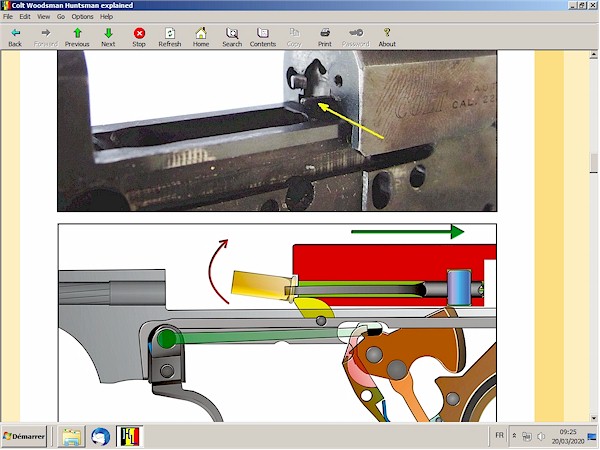Open the File menu
The width and height of the screenshot is (600, 450).
click(8, 16)
